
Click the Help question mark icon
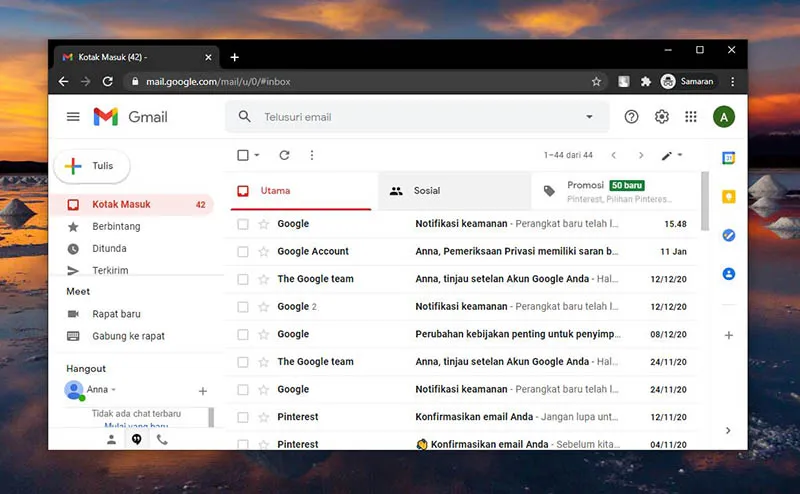coord(631,117)
